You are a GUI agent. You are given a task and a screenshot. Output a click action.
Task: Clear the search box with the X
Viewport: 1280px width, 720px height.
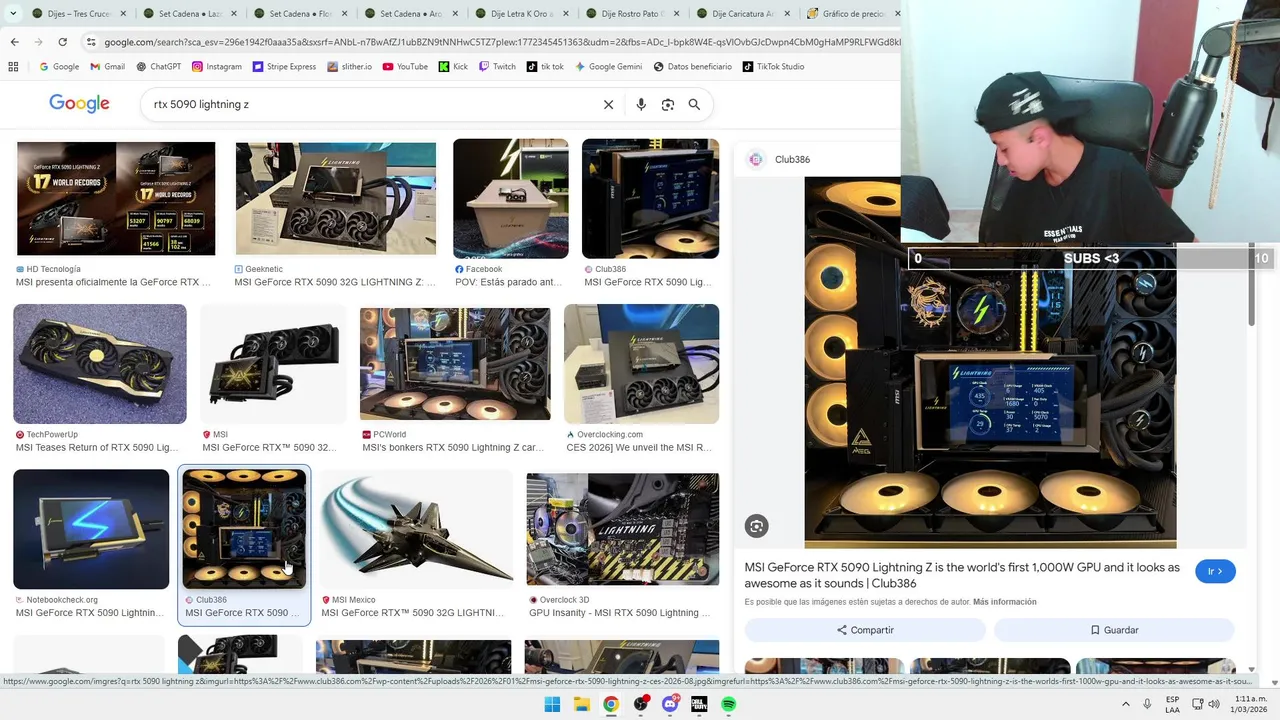(608, 104)
